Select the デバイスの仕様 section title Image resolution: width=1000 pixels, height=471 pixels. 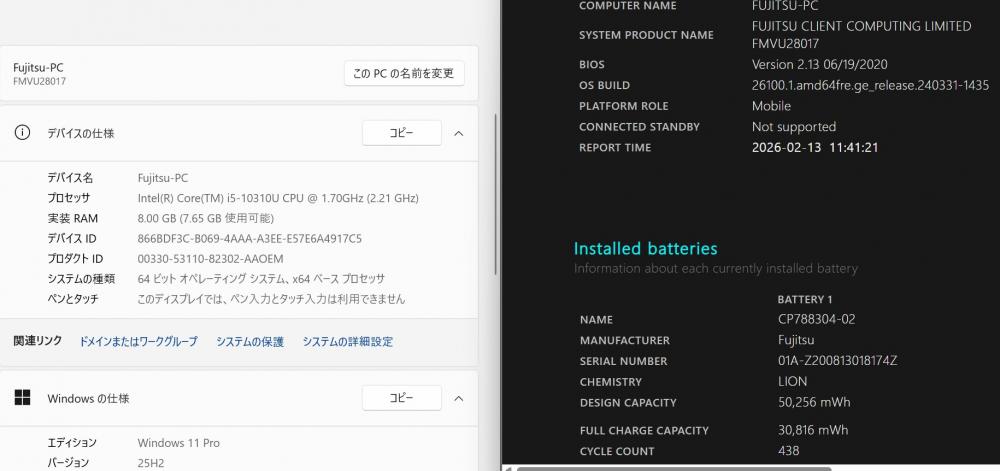[x=81, y=133]
